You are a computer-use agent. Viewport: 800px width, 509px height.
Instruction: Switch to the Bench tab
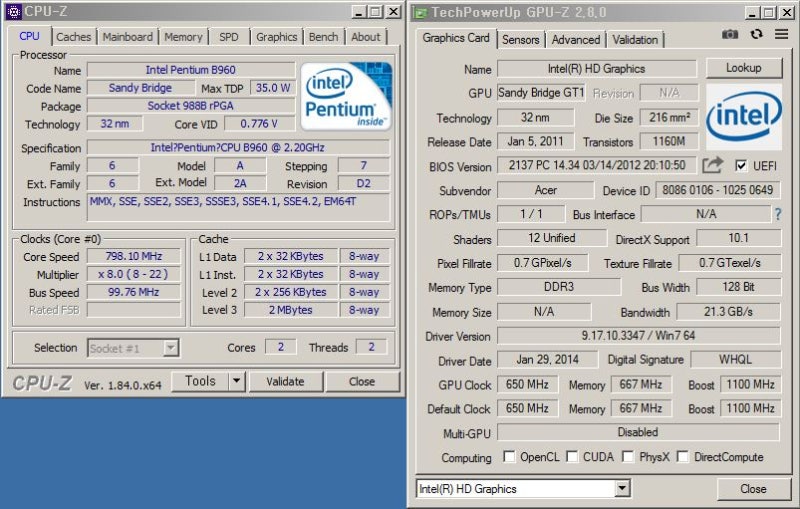pos(323,37)
